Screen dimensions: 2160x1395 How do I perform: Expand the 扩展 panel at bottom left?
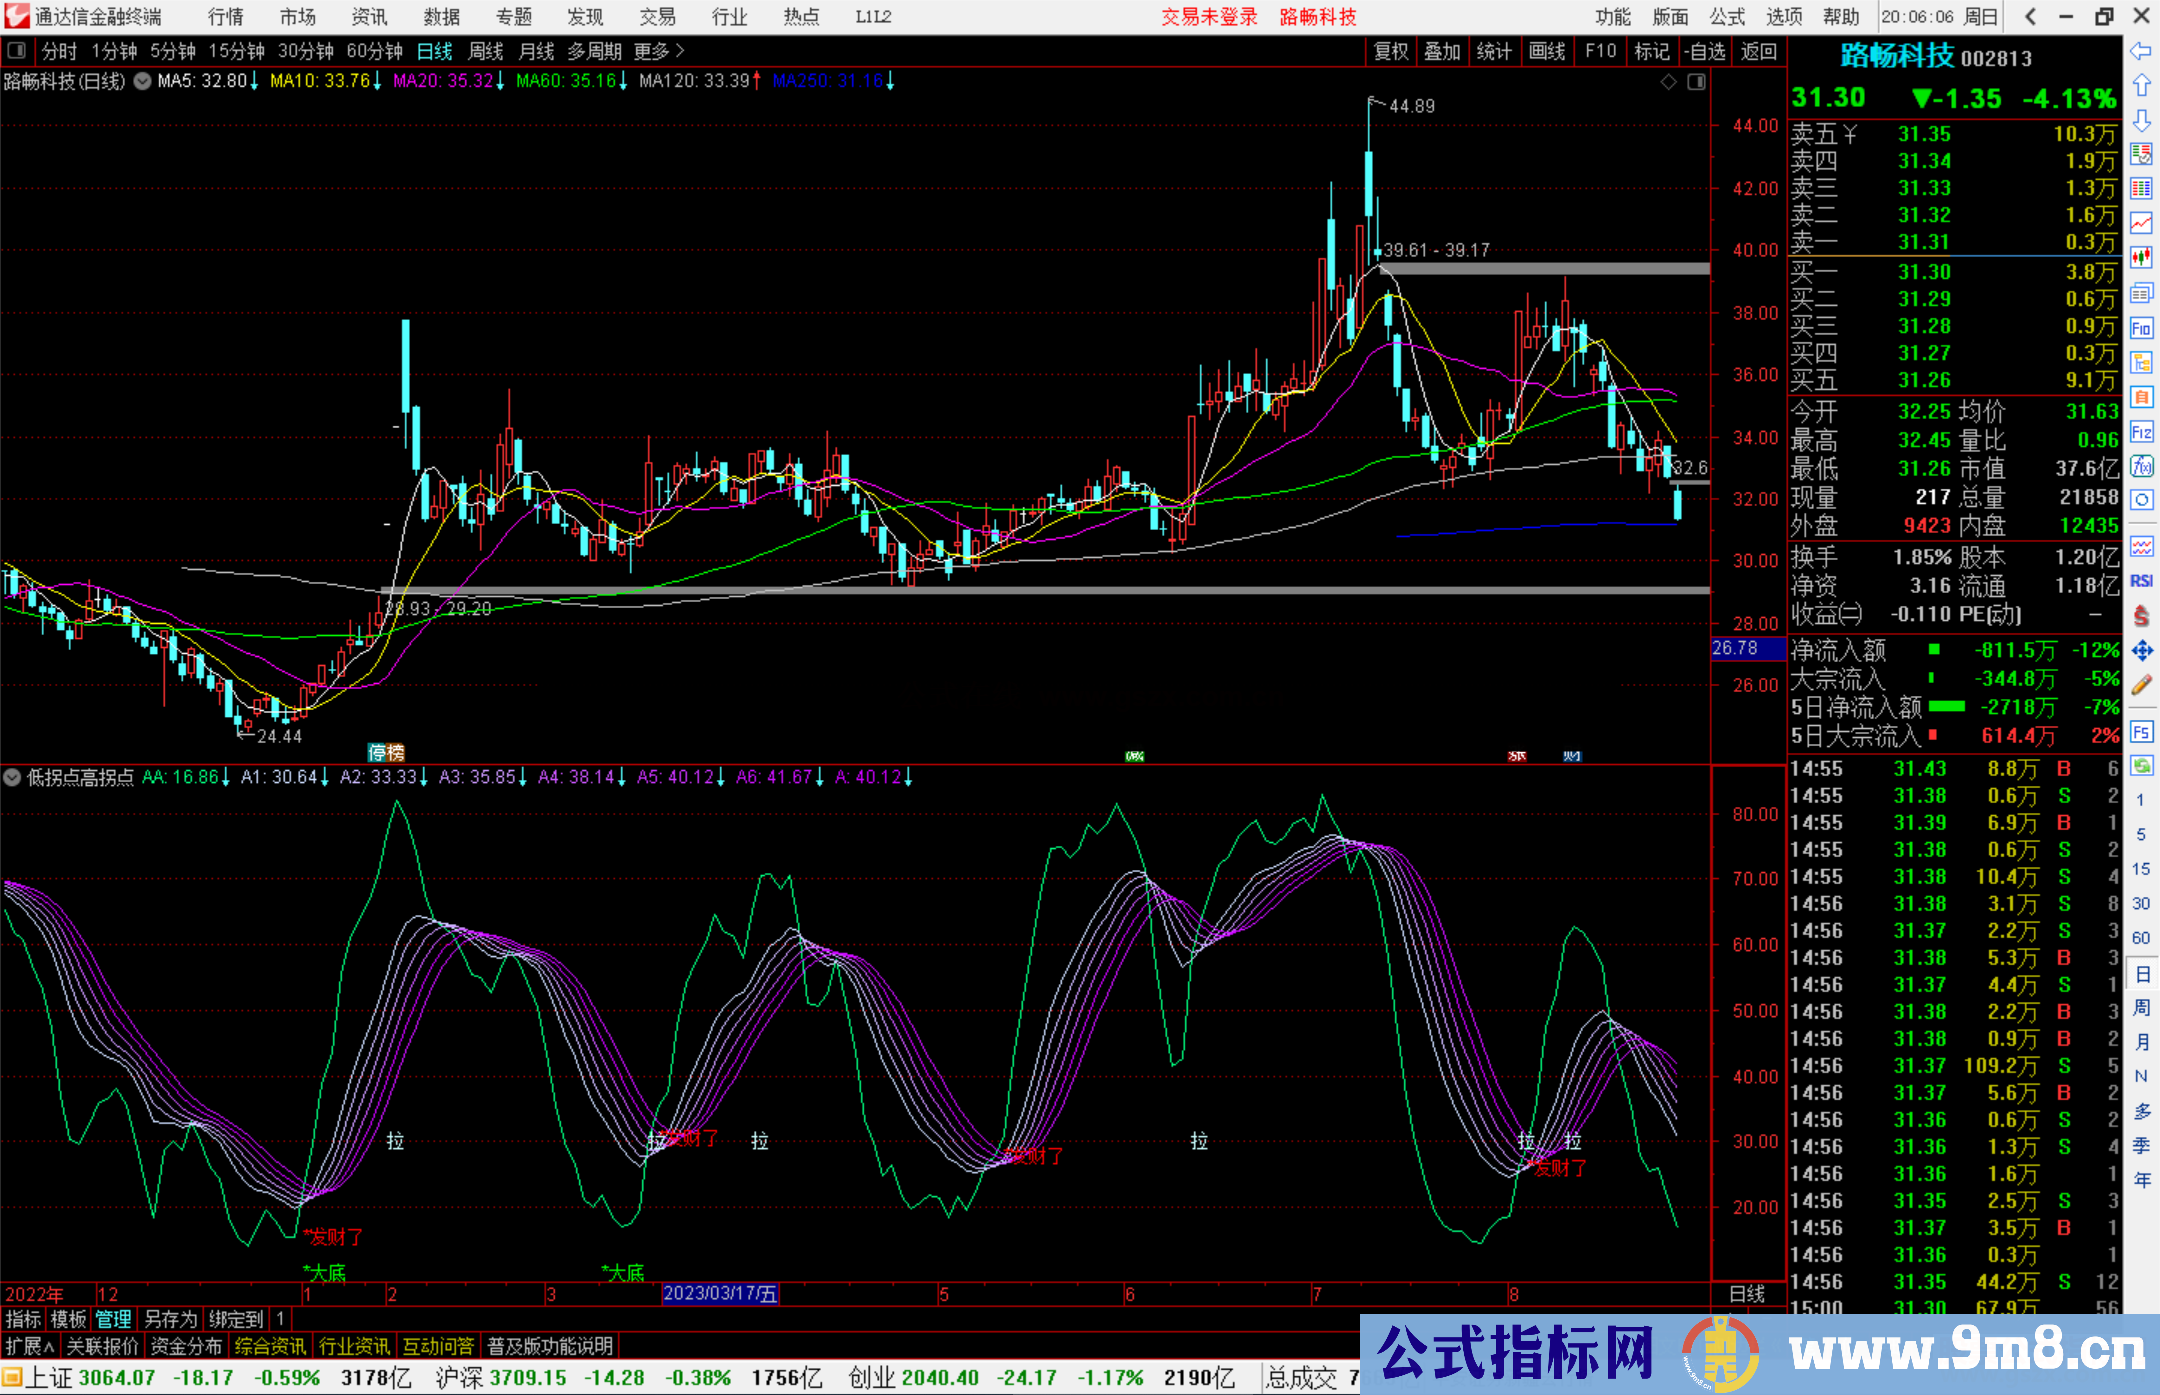[30, 1346]
